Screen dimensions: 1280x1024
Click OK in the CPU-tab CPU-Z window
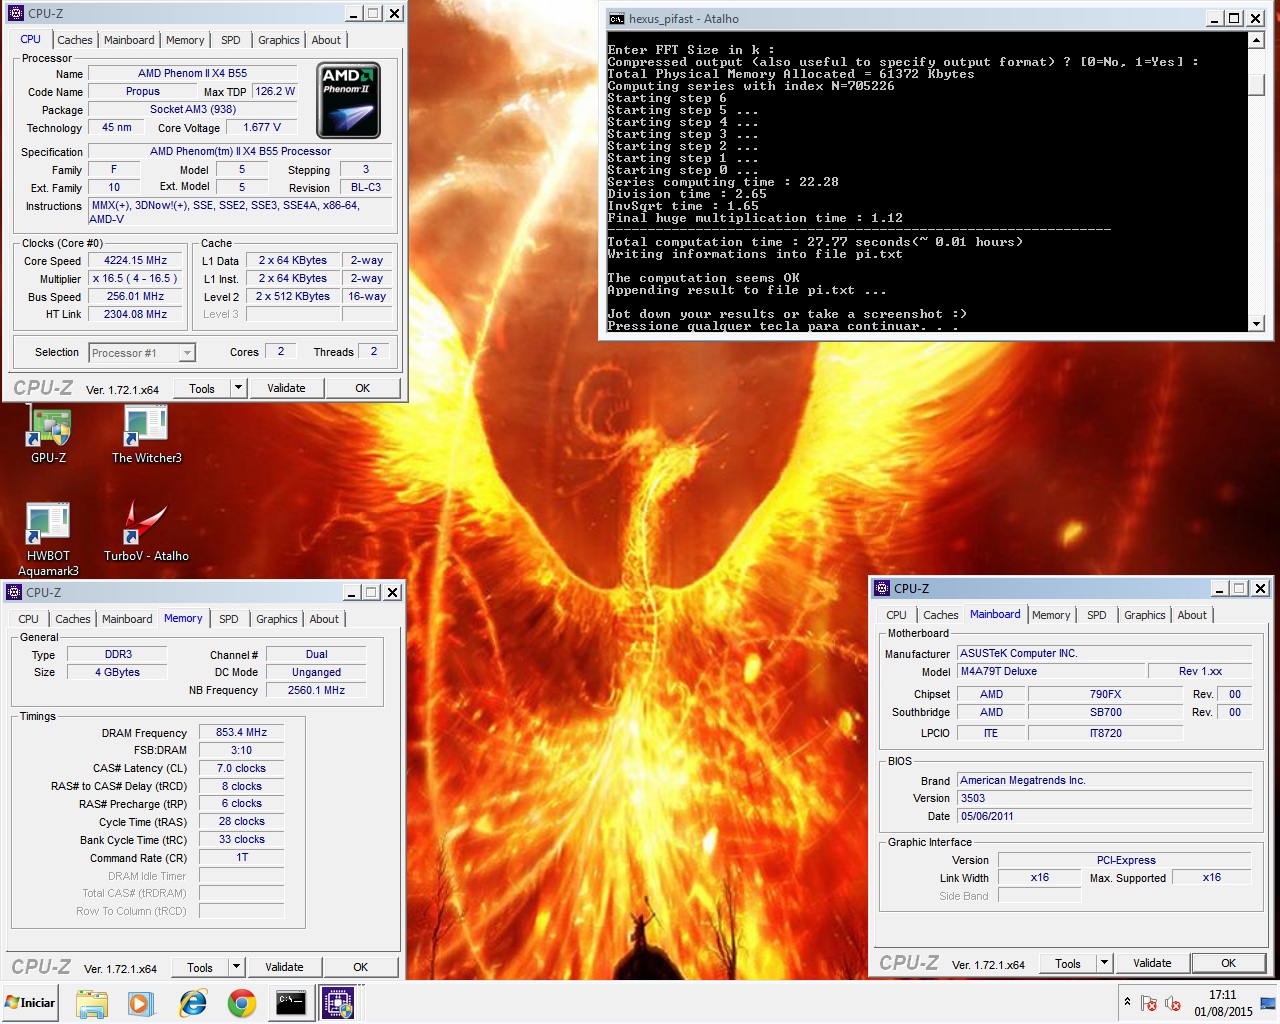click(362, 388)
